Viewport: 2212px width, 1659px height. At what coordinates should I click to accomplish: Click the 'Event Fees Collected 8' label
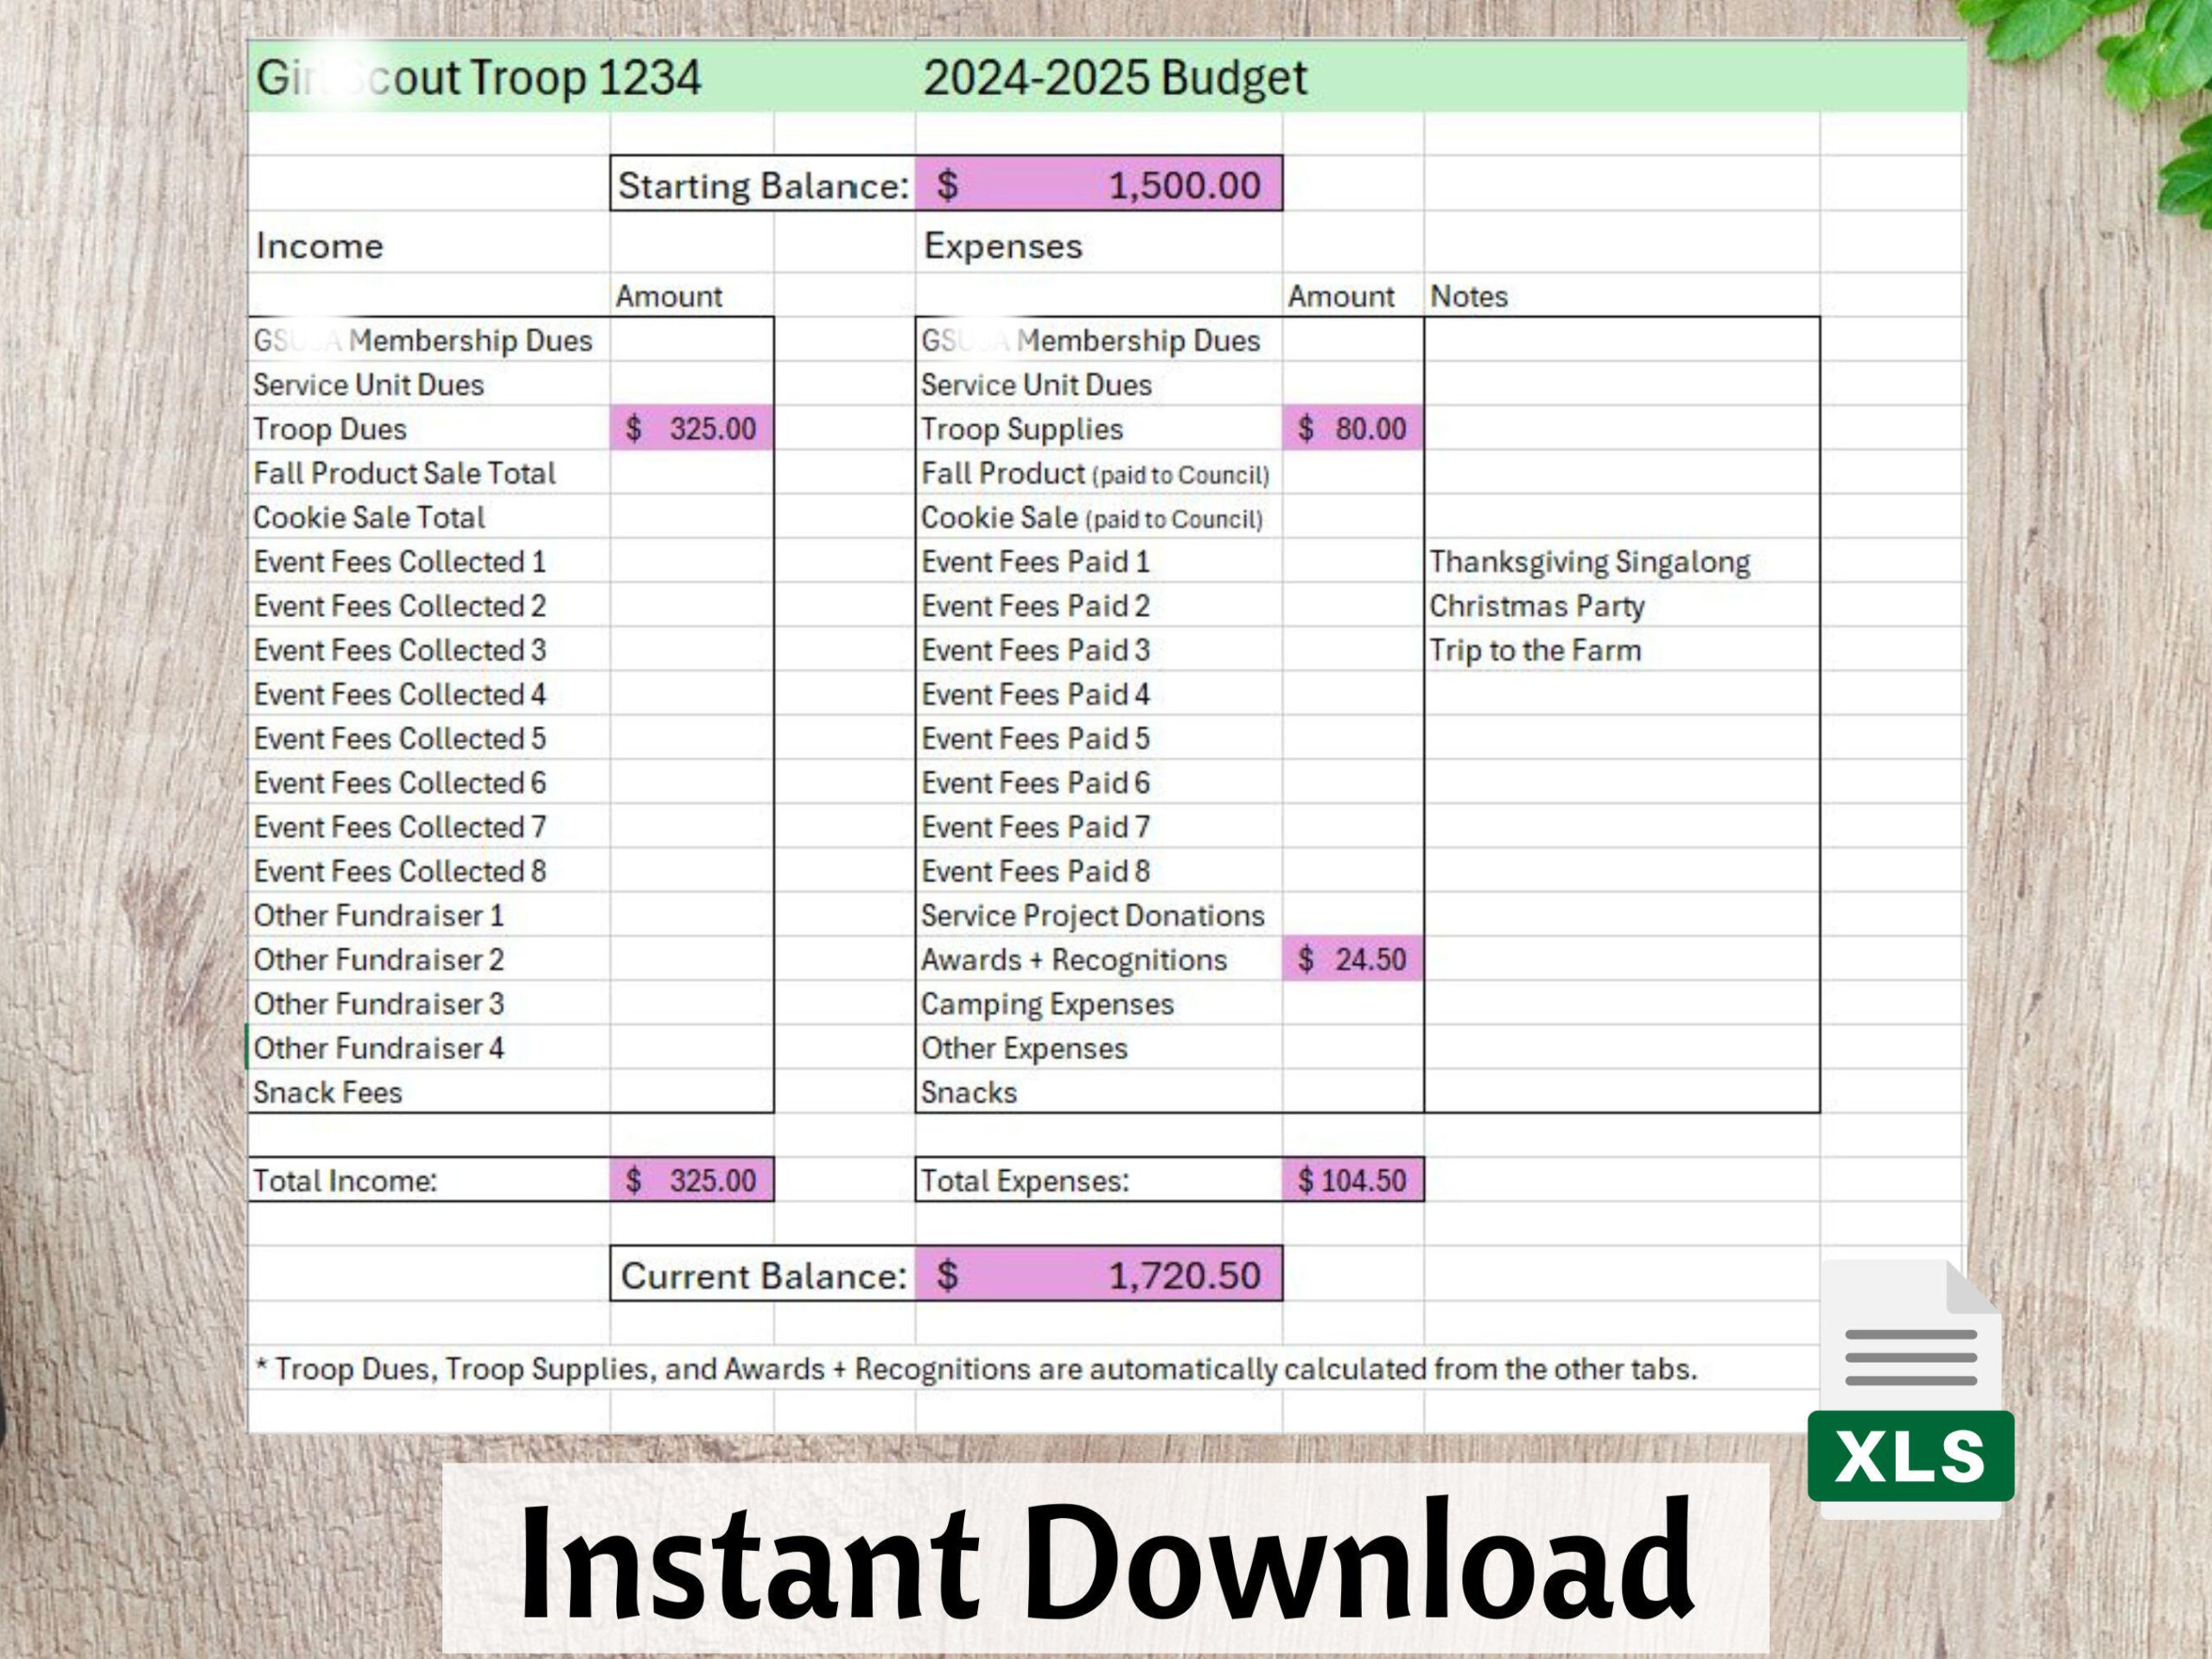coord(399,871)
